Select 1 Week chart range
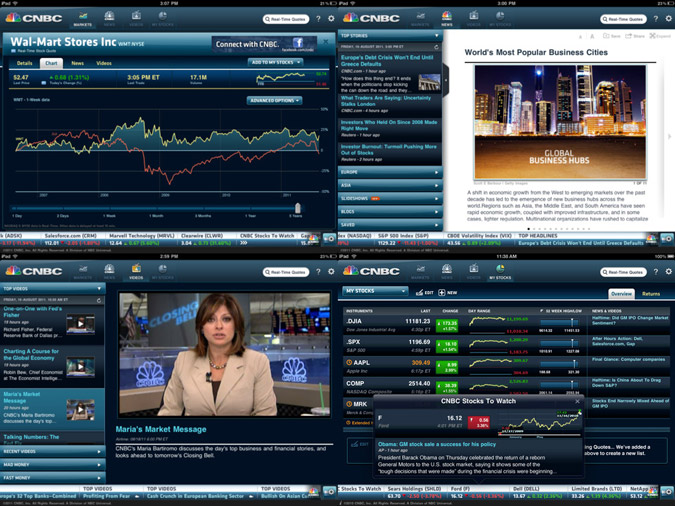This screenshot has width=675, height=506. tap(109, 216)
